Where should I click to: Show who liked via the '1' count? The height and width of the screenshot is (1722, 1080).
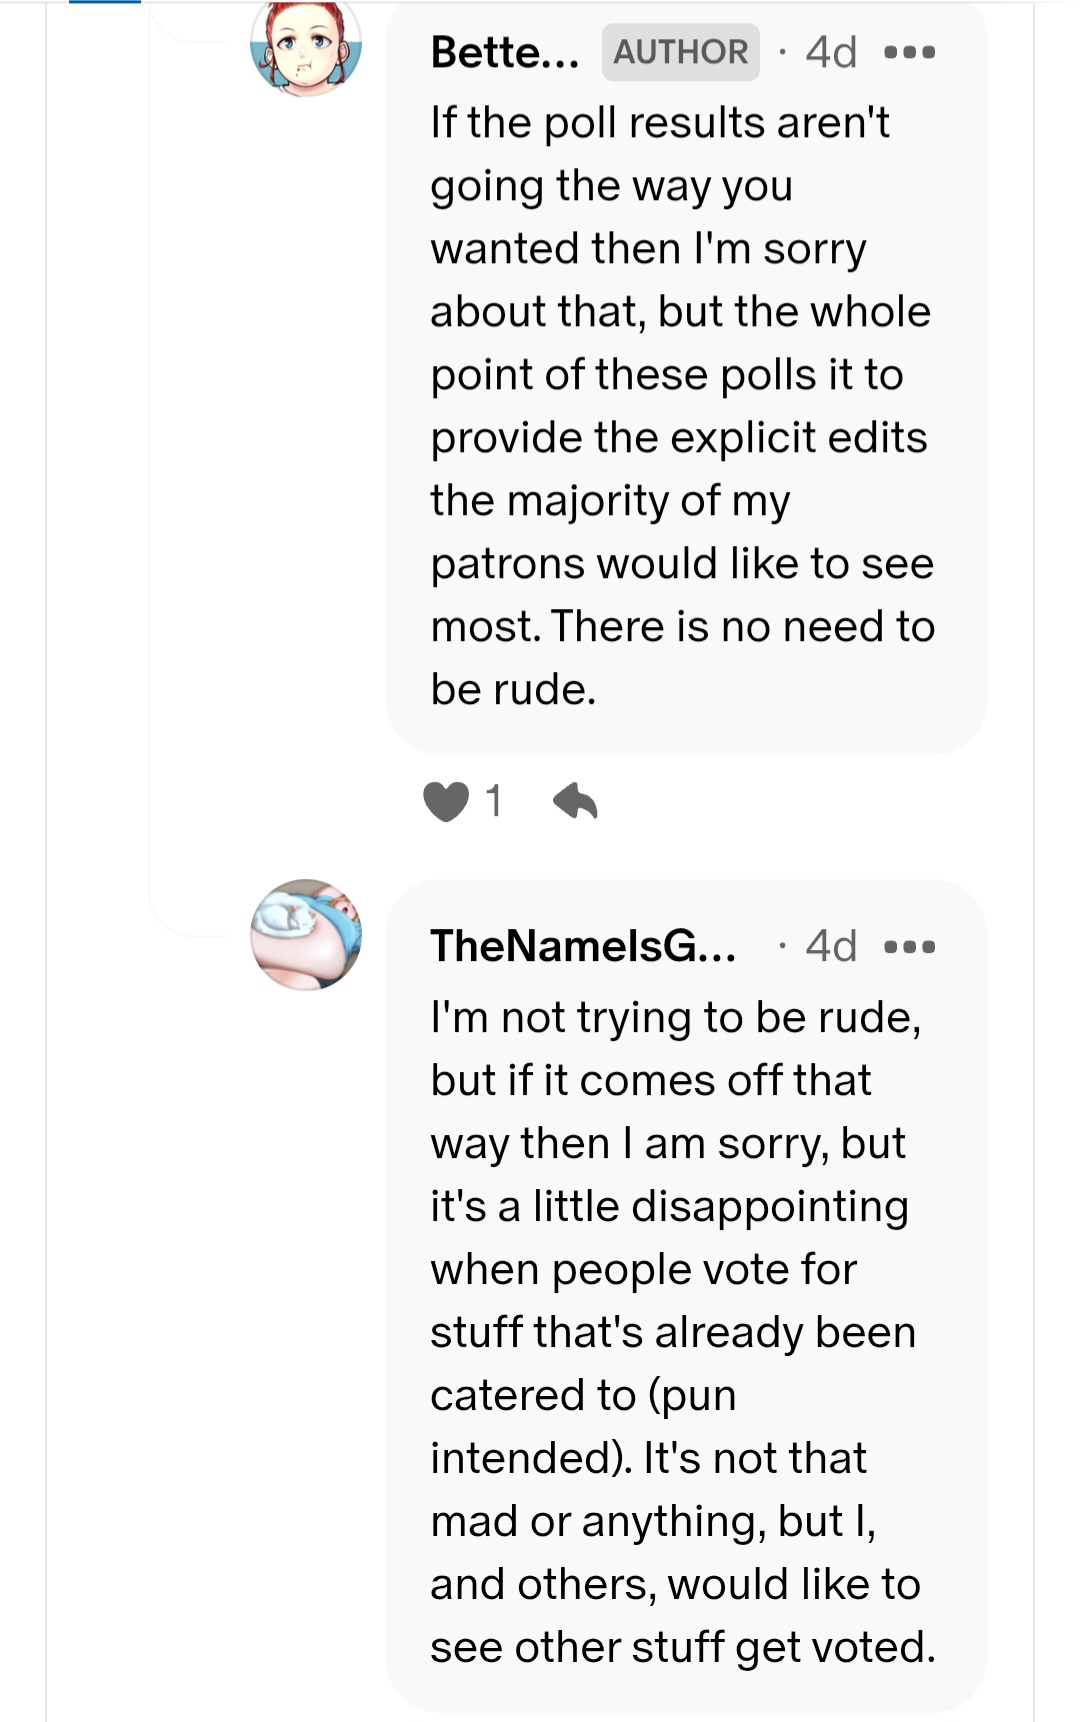tap(493, 801)
